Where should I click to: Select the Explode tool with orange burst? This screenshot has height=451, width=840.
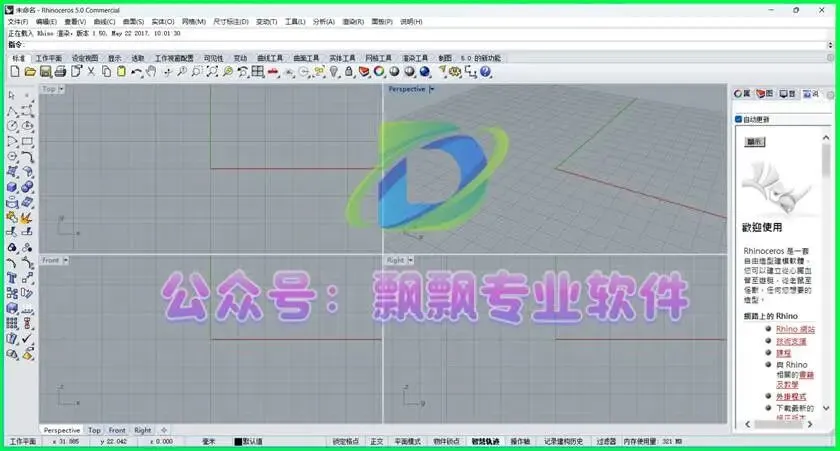(x=27, y=217)
